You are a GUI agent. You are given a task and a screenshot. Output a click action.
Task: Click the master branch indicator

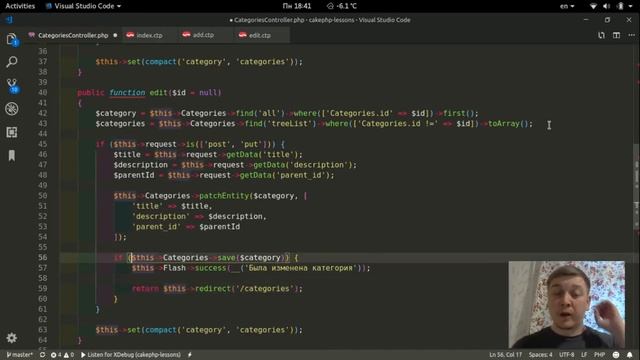(x=19, y=355)
